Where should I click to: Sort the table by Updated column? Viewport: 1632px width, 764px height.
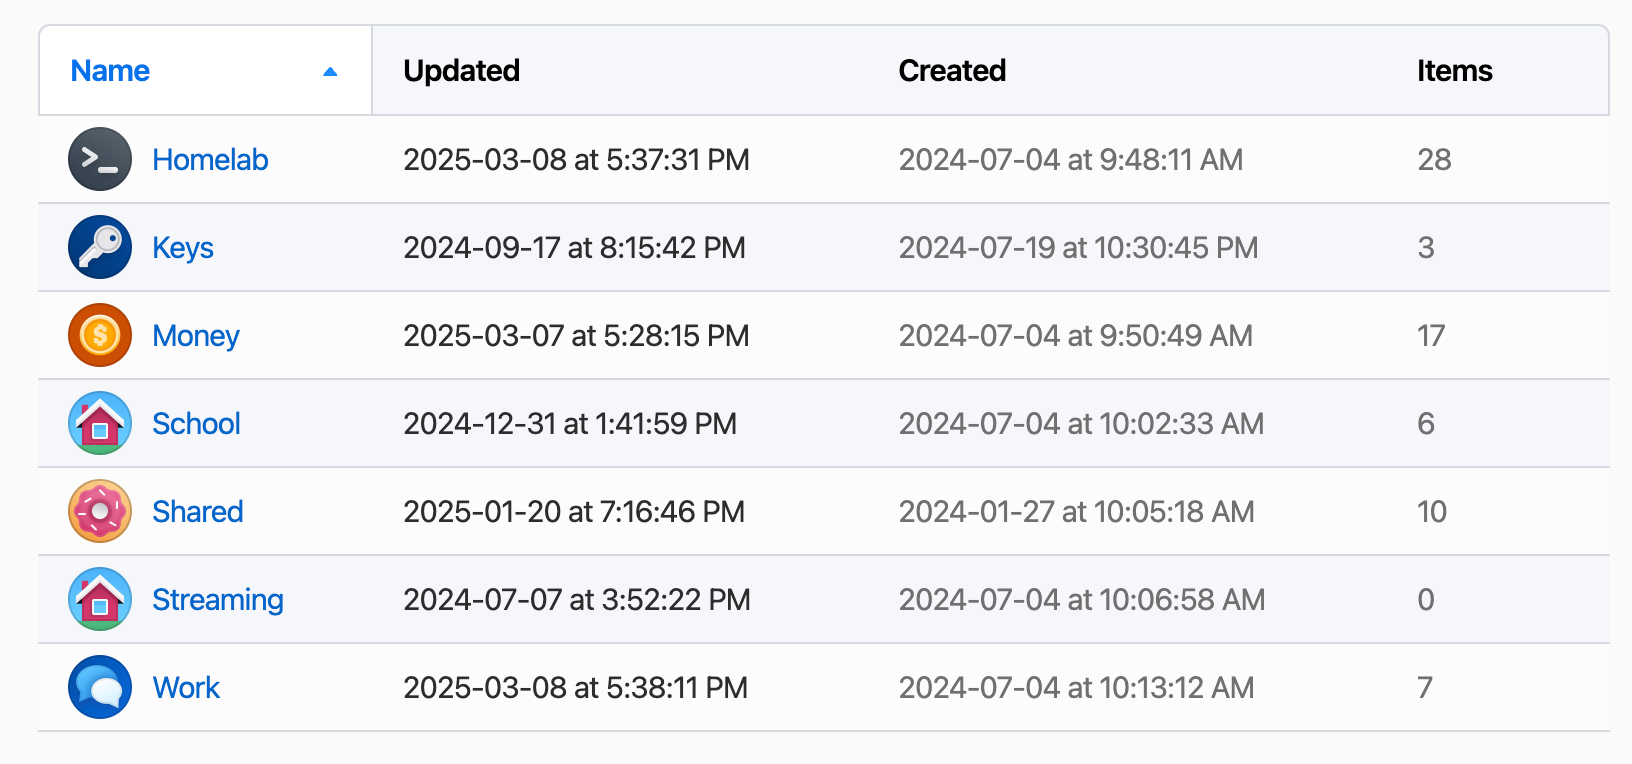pos(461,71)
